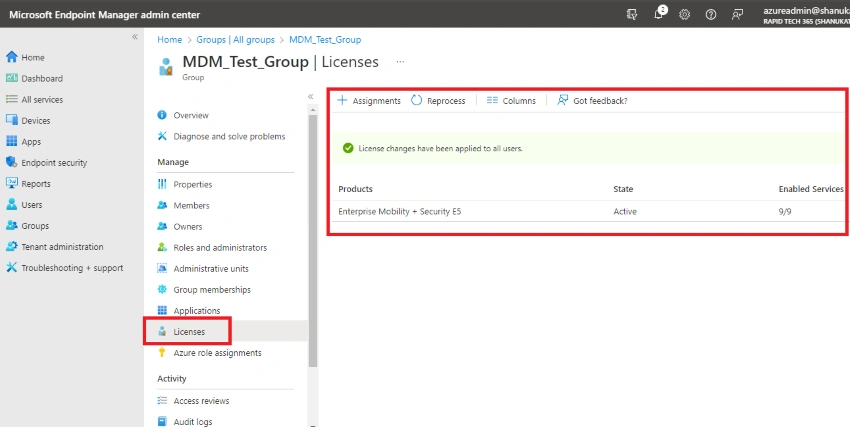
Task: Open the Settings gear icon
Action: click(685, 15)
